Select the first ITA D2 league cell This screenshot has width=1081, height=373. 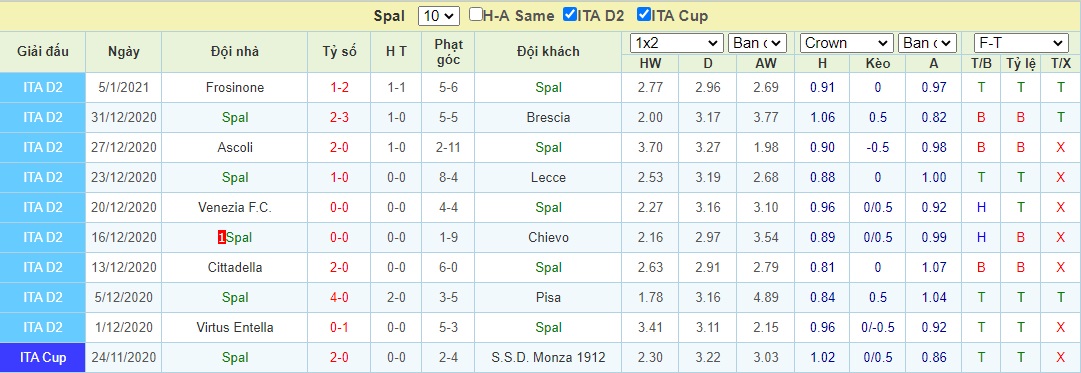43,88
